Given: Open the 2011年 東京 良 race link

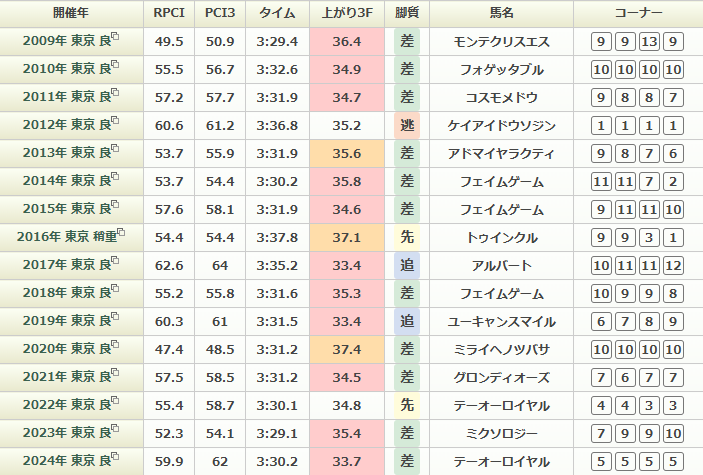Looking at the screenshot, I should [x=64, y=98].
